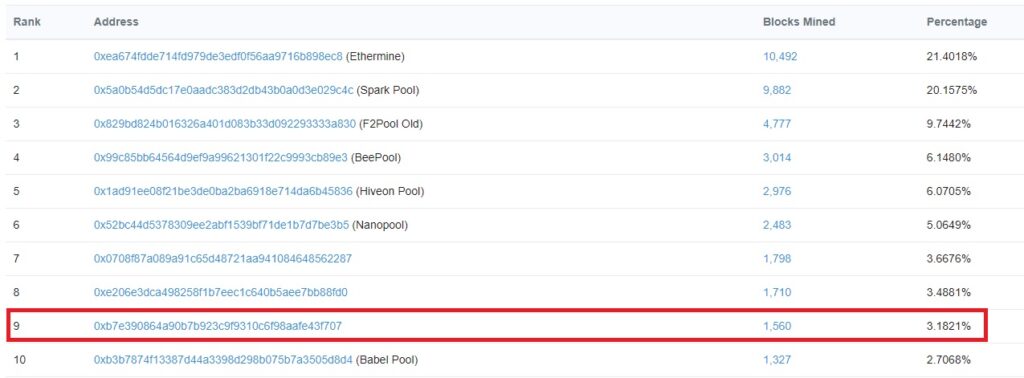Click the 3,014 blocks mined link

click(777, 158)
